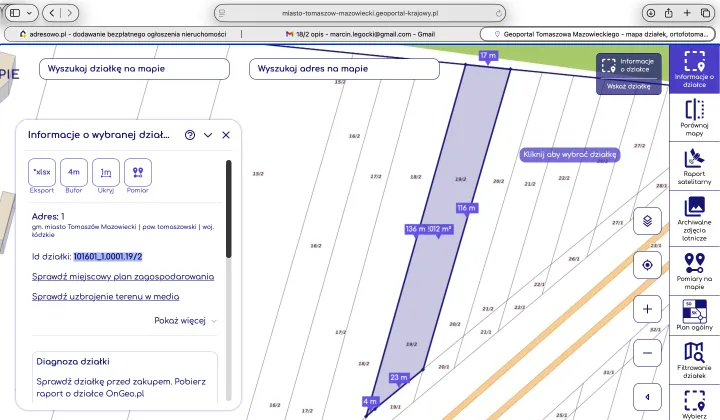Reload the page in Safari
The width and height of the screenshot is (720, 420).
click(499, 13)
